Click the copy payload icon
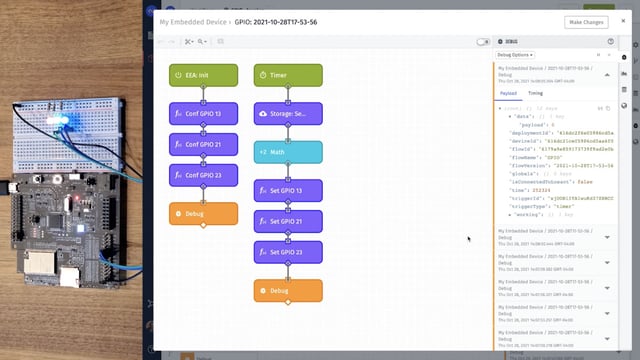This screenshot has height=360, width=640. point(608,109)
